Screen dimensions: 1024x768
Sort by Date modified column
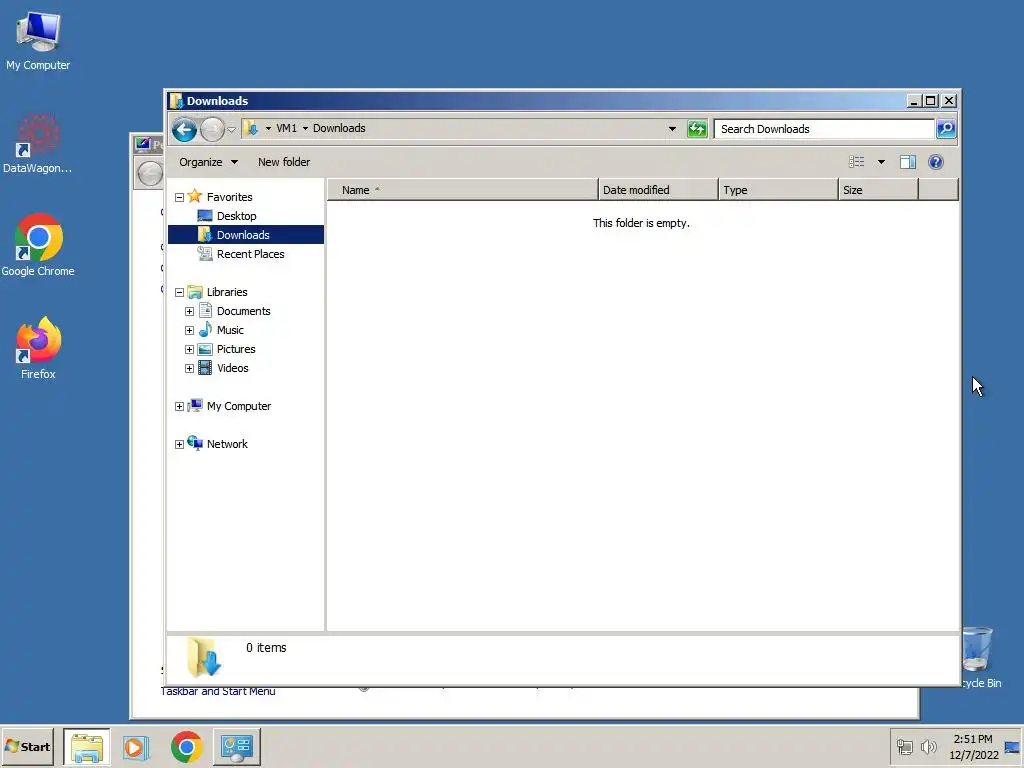(658, 190)
